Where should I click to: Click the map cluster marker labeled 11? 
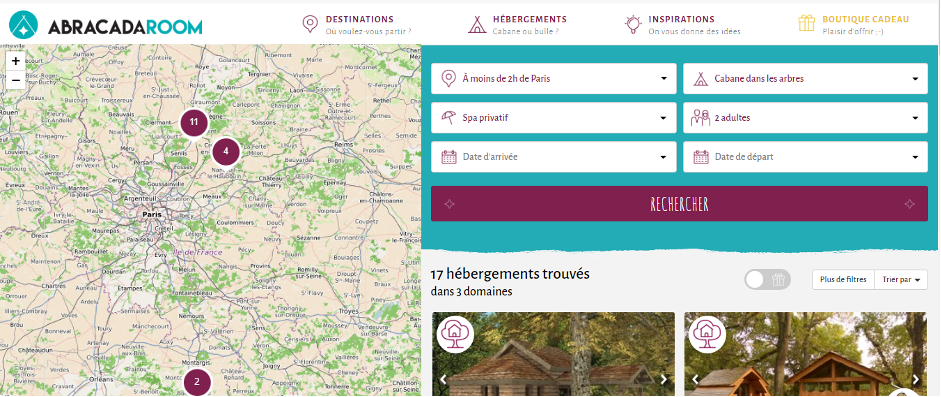point(193,122)
